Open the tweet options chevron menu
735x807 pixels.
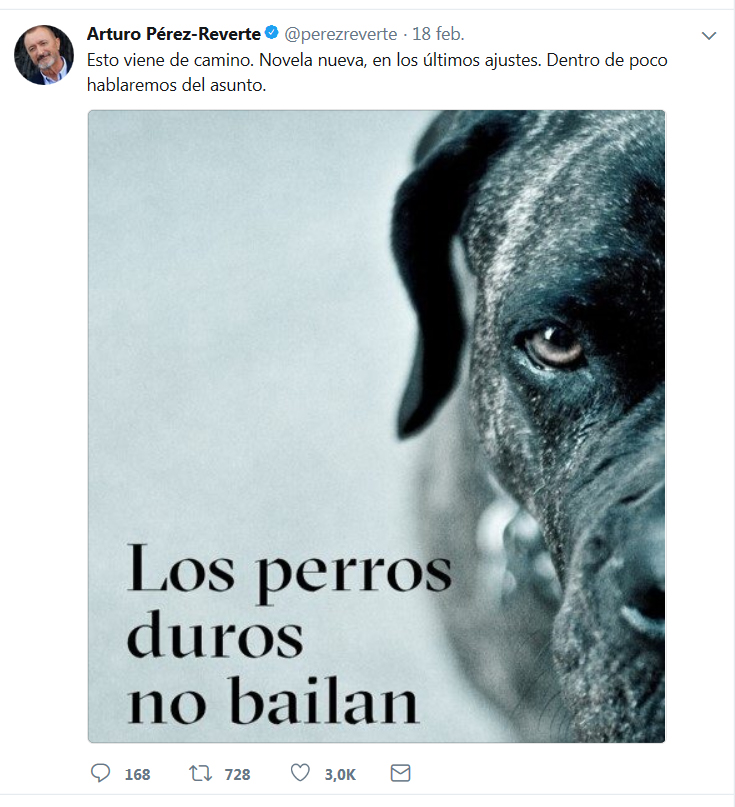[x=709, y=36]
